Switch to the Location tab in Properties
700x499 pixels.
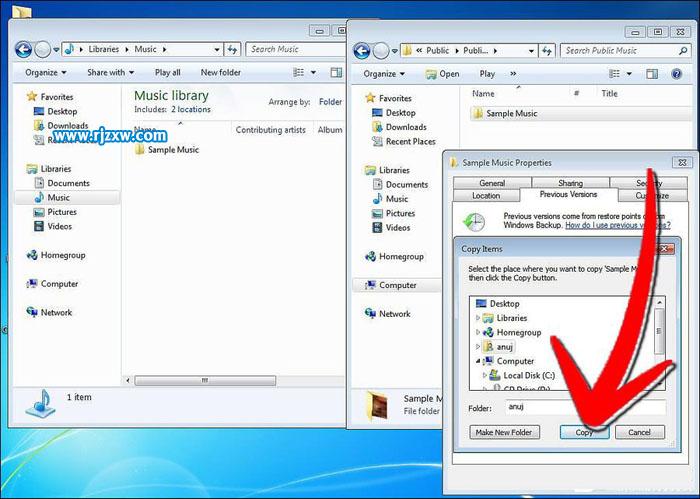coord(486,196)
